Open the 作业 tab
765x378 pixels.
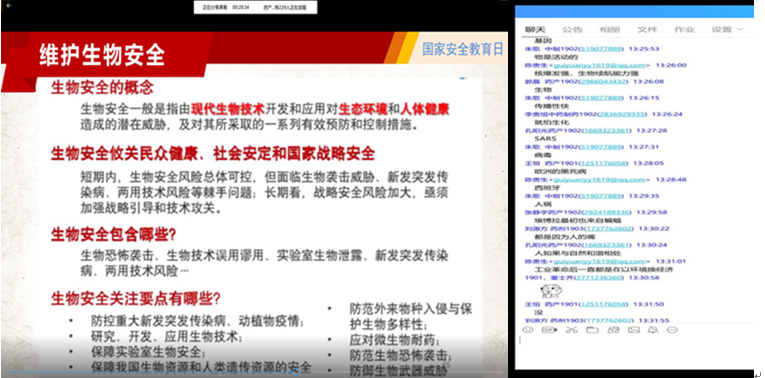click(x=684, y=30)
